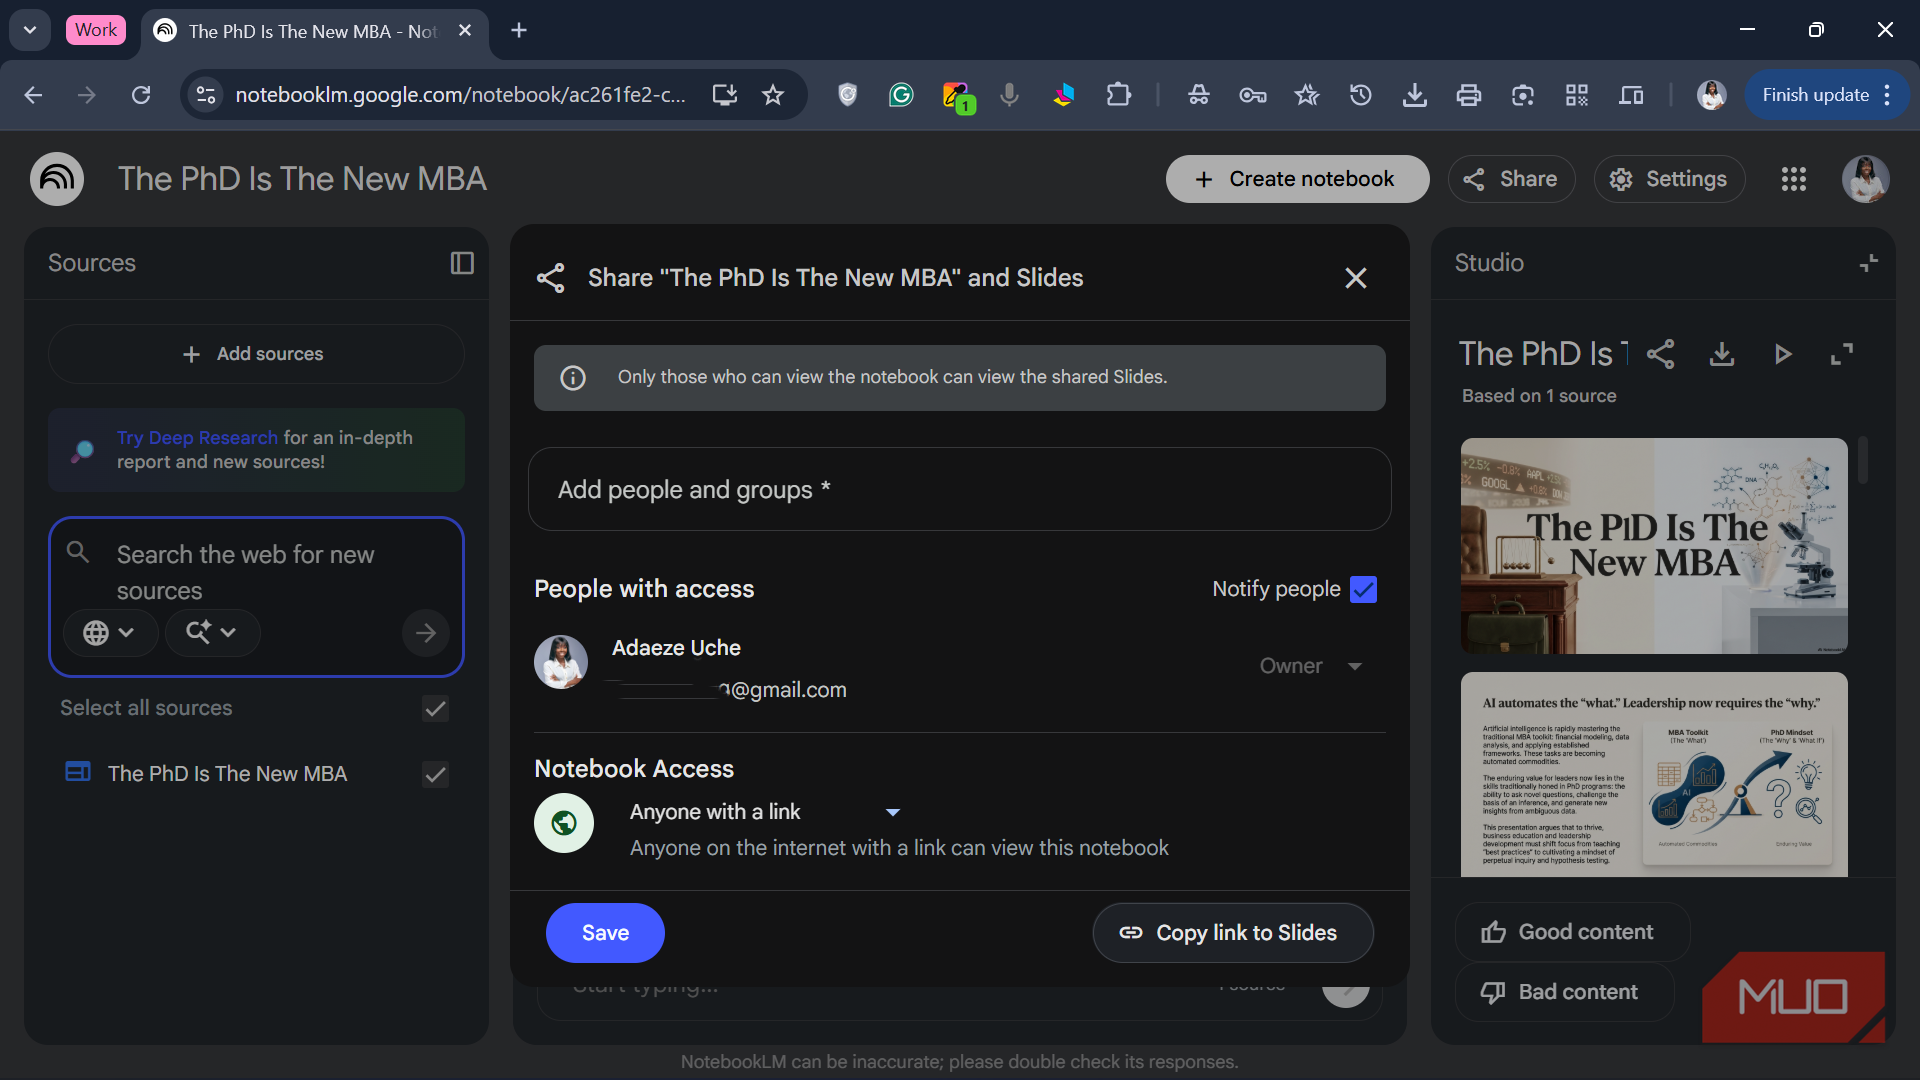Open the browser history clock icon
The width and height of the screenshot is (1920, 1080).
point(1361,95)
